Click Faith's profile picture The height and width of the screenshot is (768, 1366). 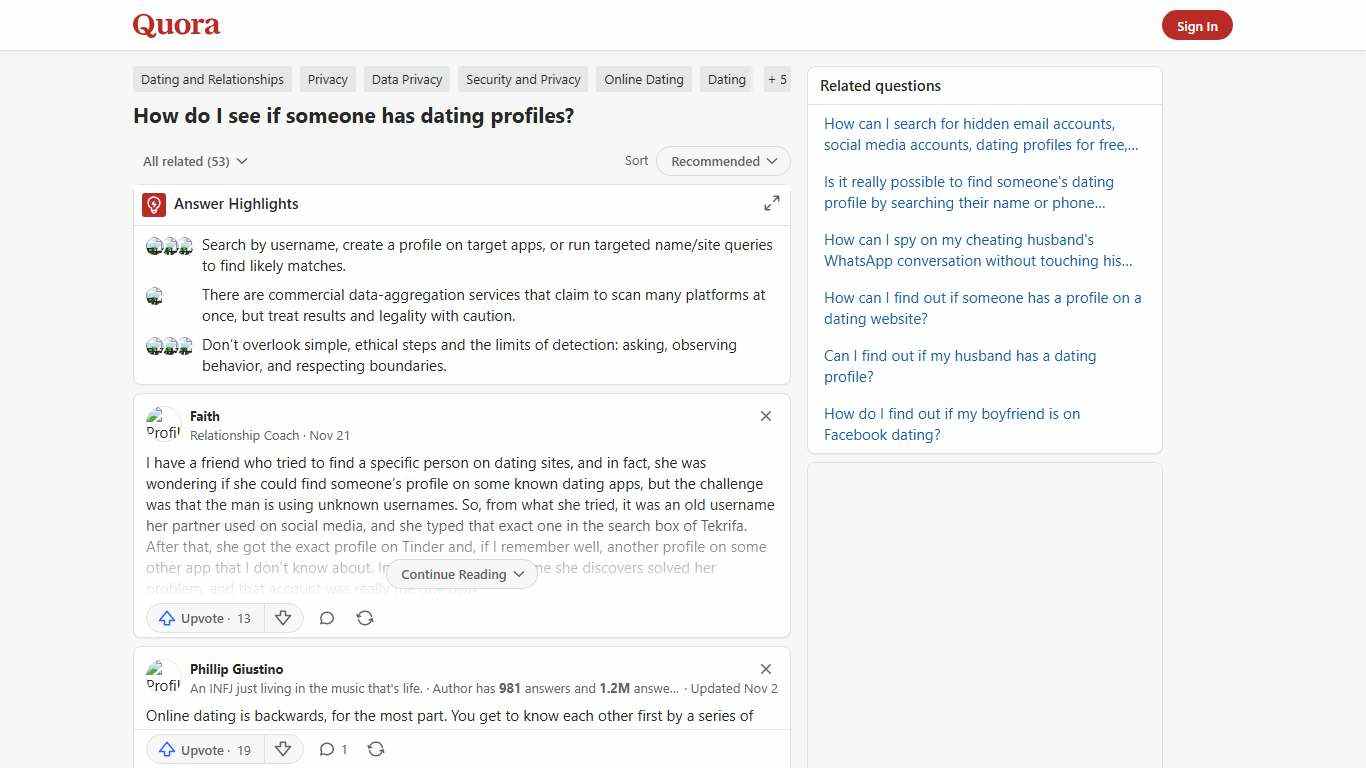coord(163,424)
